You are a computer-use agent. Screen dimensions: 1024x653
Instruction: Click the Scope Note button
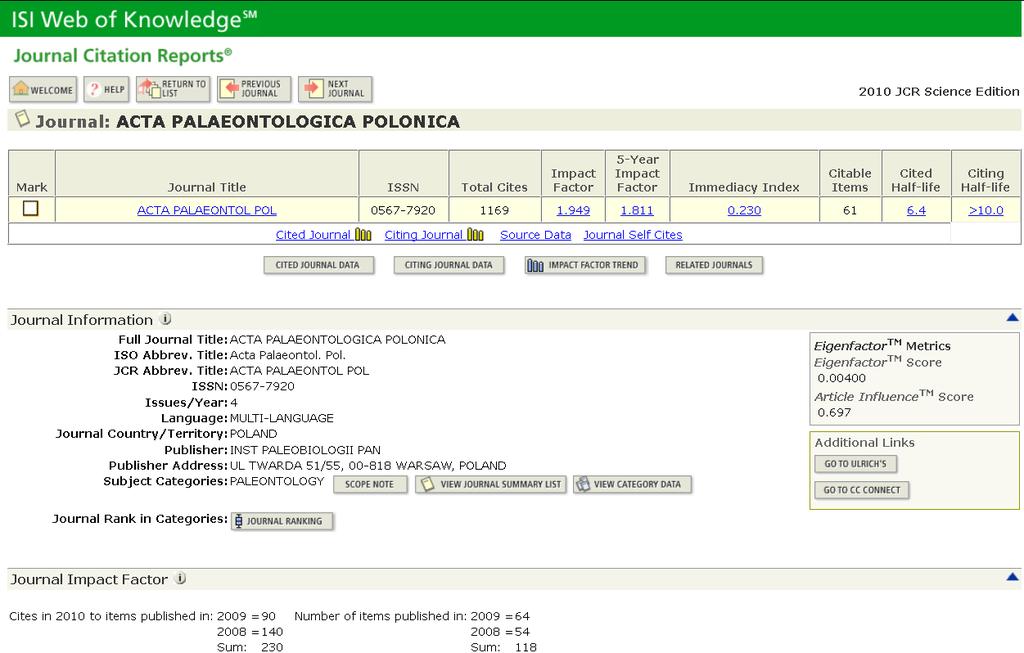click(370, 485)
